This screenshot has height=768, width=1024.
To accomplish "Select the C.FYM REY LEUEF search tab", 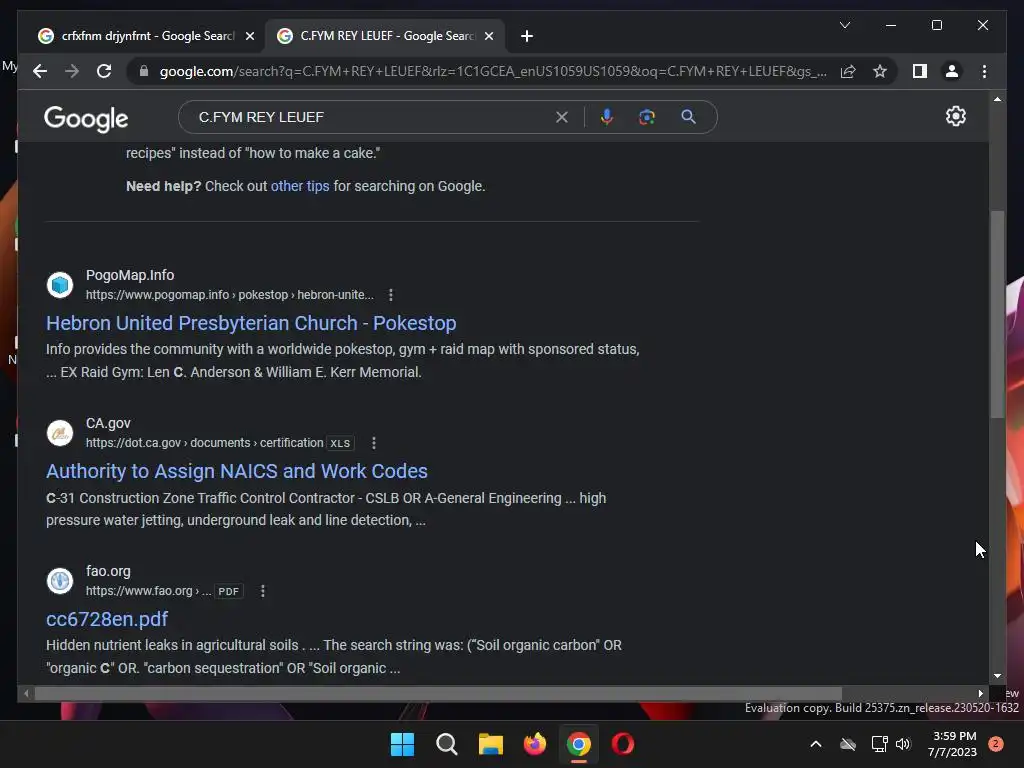I will 385,36.
